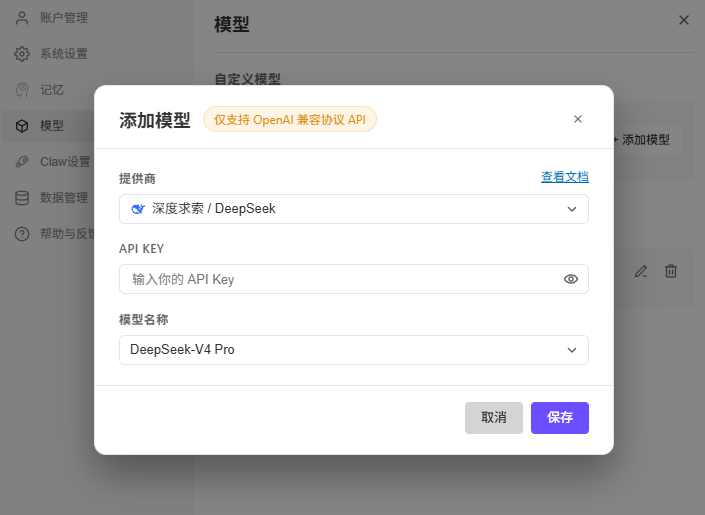Image resolution: width=705 pixels, height=515 pixels.
Task: Click the delete trash icon for custom model
Action: (x=671, y=271)
